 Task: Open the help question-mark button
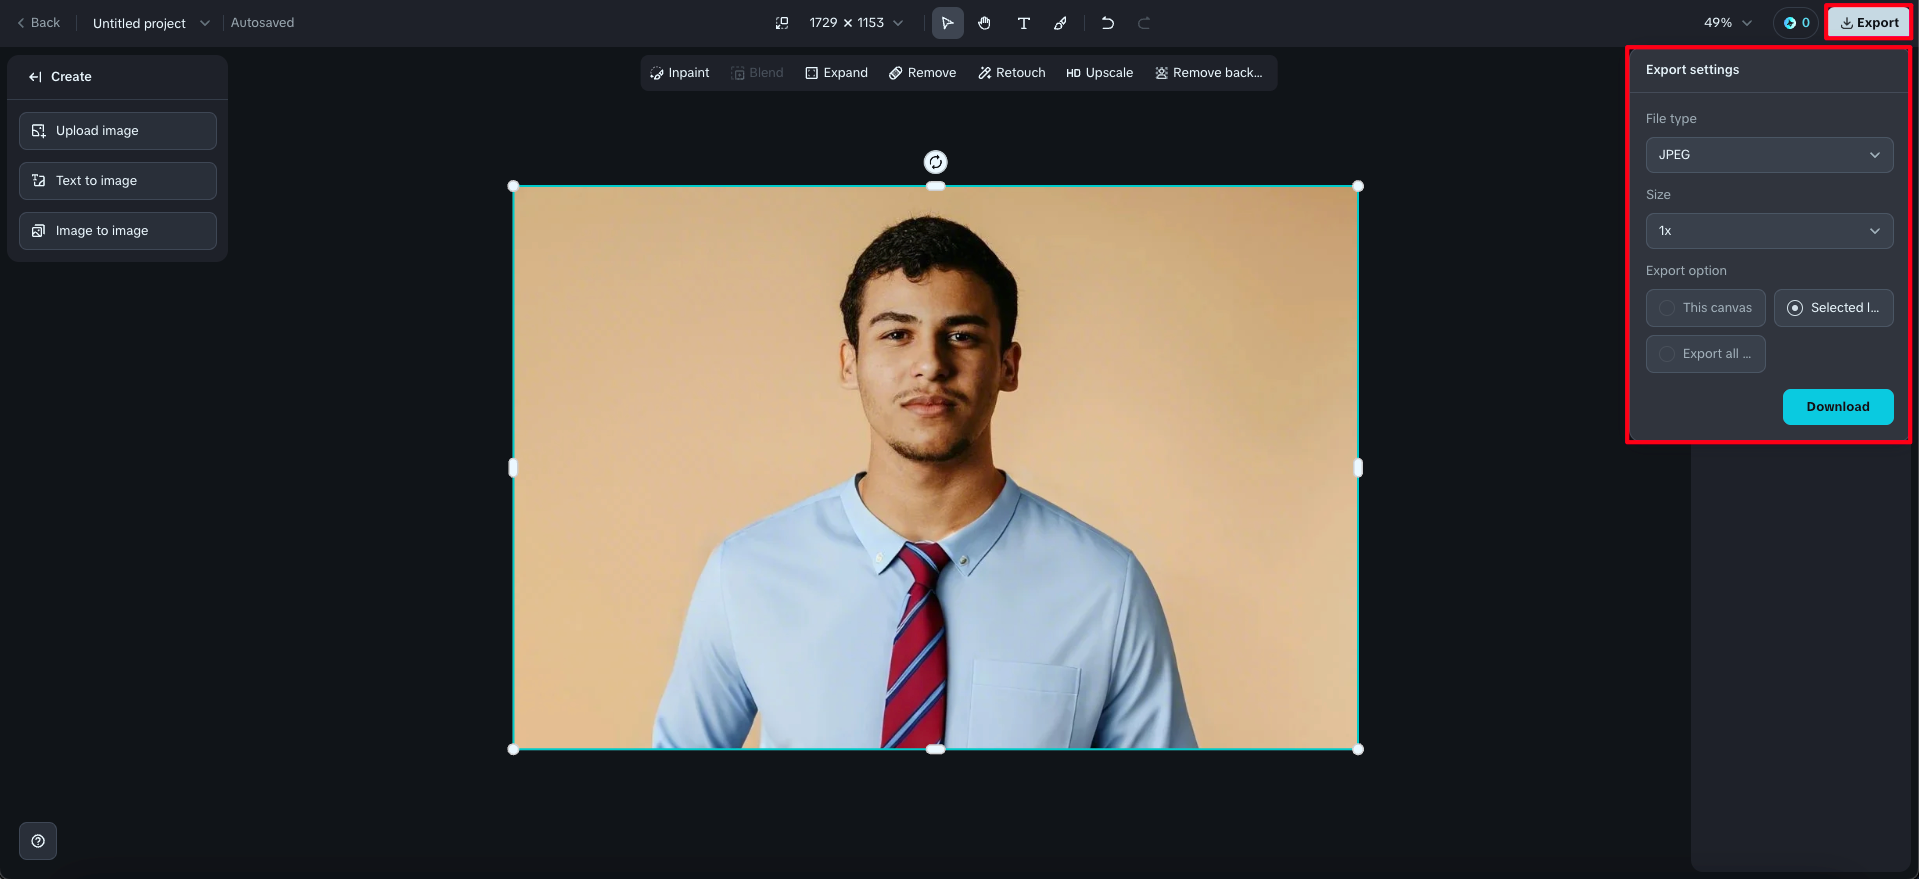point(38,841)
